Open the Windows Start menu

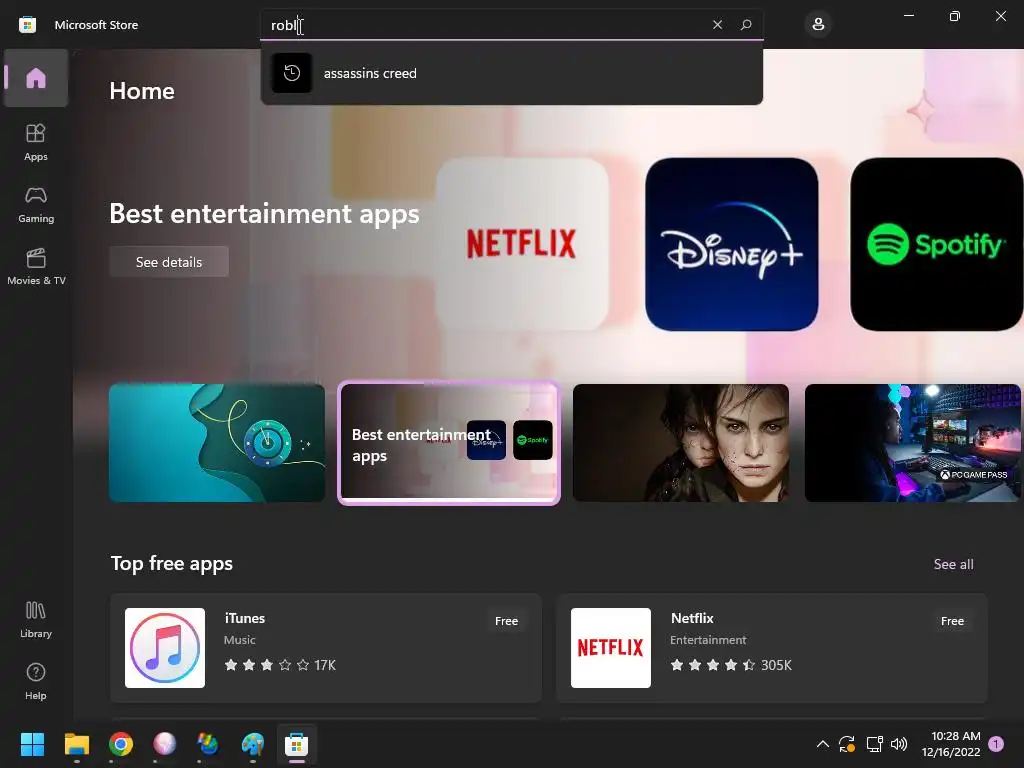(32, 744)
